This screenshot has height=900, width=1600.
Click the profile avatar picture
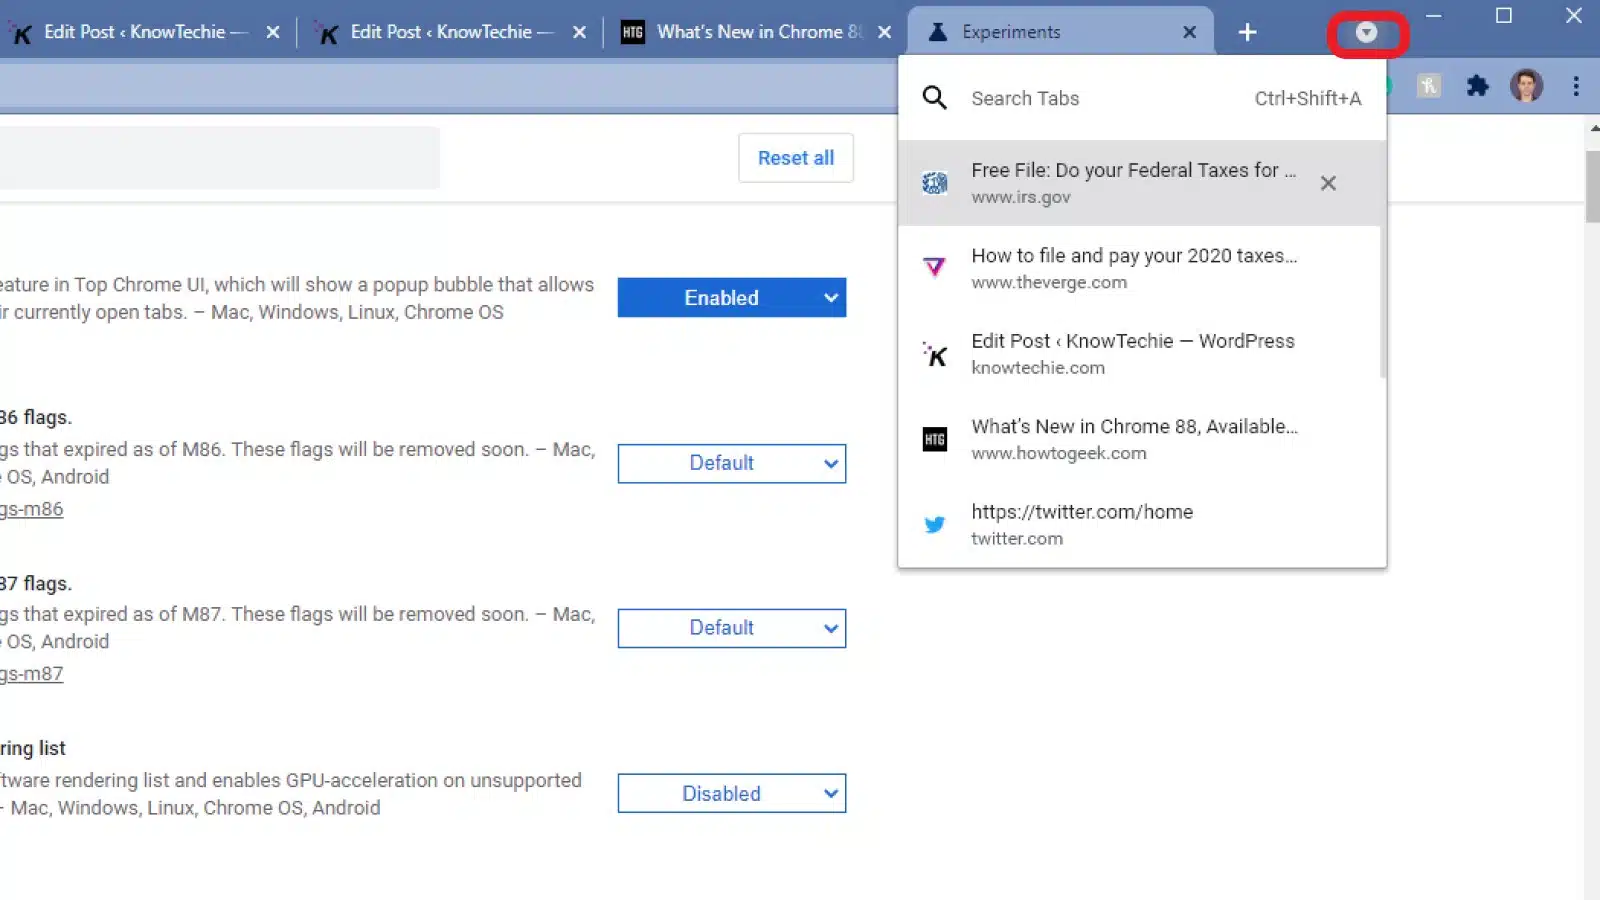[x=1527, y=86]
